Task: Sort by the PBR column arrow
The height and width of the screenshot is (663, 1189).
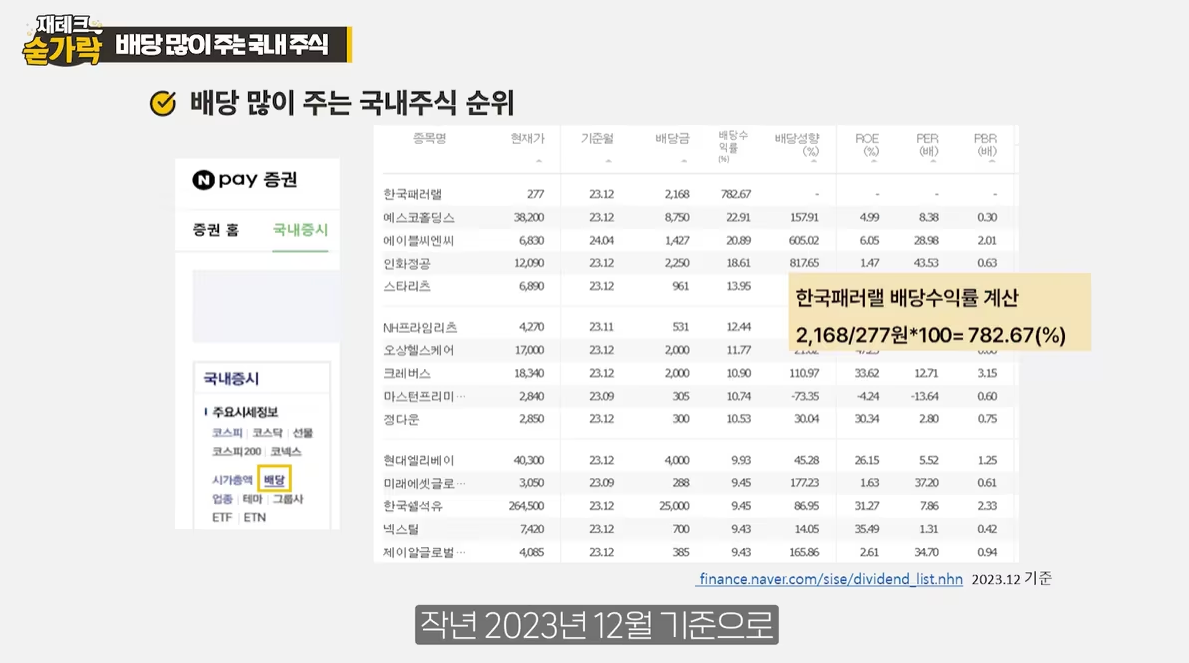Action: coord(992,161)
